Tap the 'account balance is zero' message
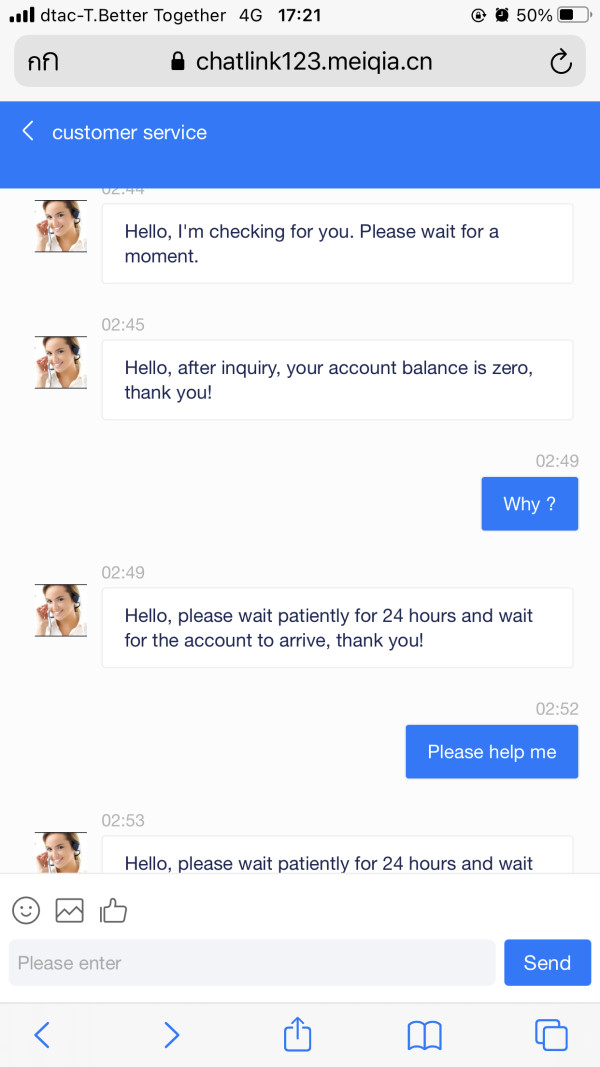The height and width of the screenshot is (1067, 600). pos(337,380)
